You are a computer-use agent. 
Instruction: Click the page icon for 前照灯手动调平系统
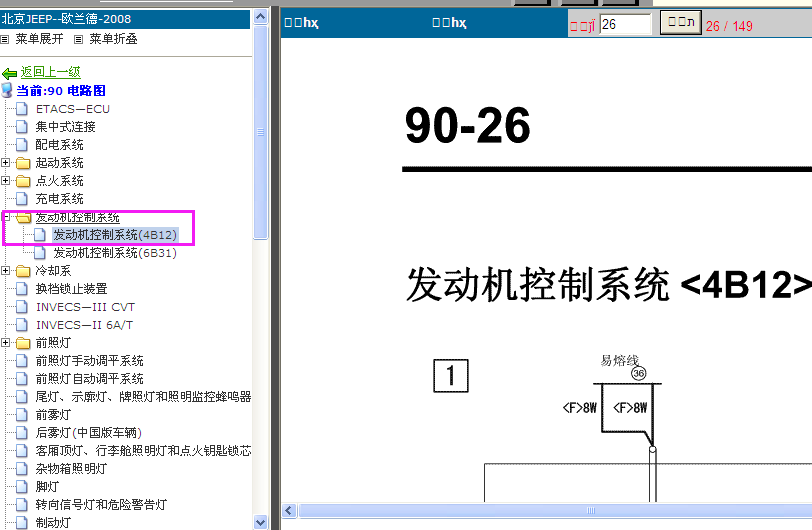22,361
